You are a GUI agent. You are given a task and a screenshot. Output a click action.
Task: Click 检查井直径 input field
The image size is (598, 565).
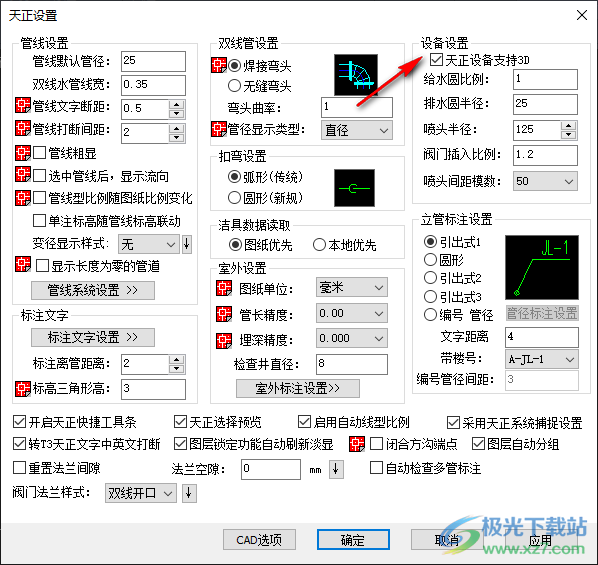(x=352, y=364)
